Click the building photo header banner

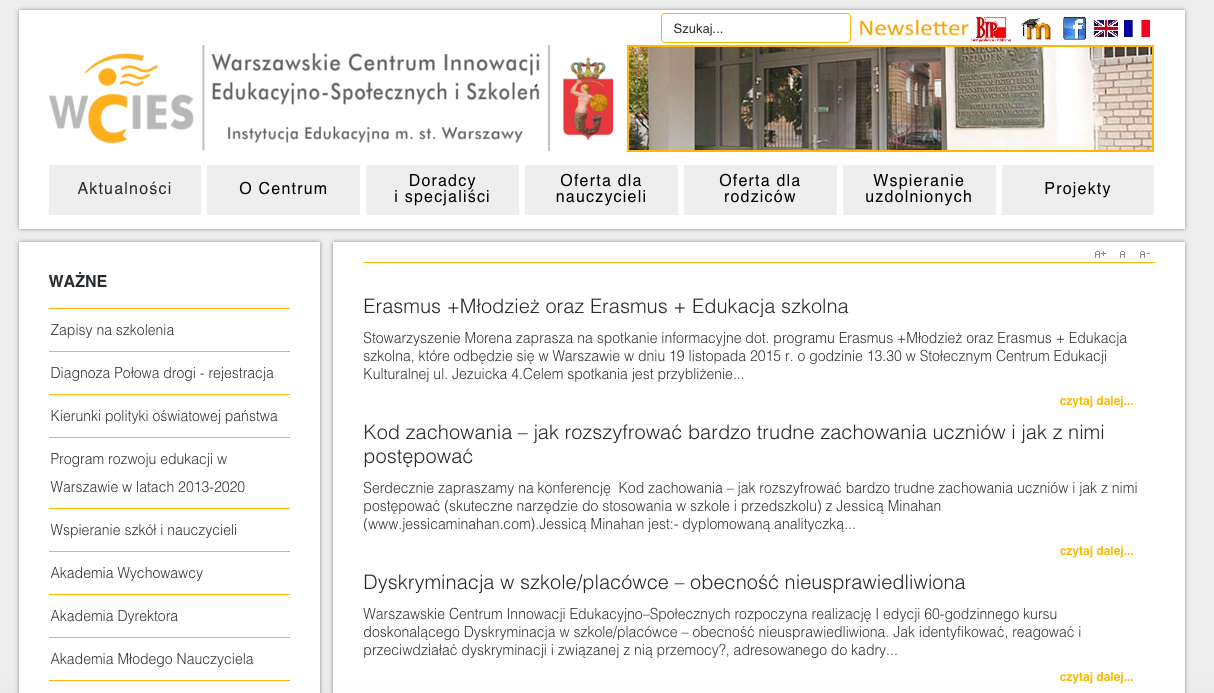(890, 98)
